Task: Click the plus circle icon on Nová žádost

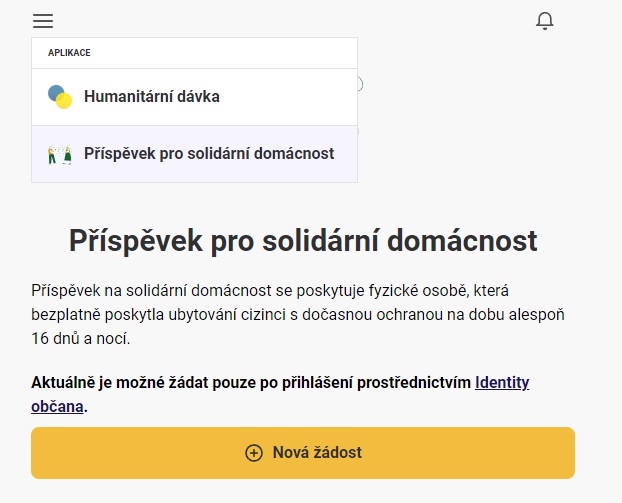Action: (x=254, y=453)
